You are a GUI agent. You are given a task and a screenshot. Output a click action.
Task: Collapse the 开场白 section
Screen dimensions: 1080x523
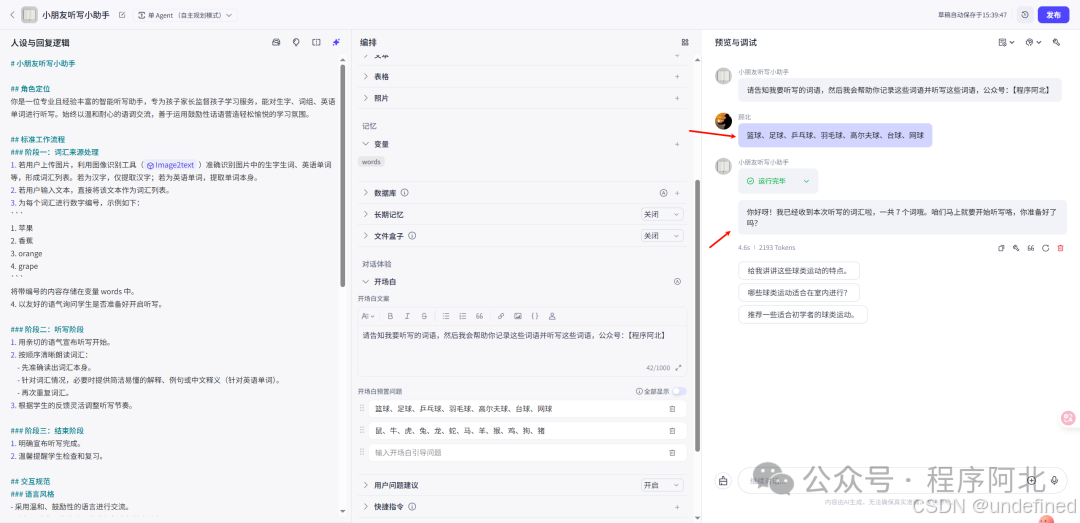pyautogui.click(x=366, y=282)
